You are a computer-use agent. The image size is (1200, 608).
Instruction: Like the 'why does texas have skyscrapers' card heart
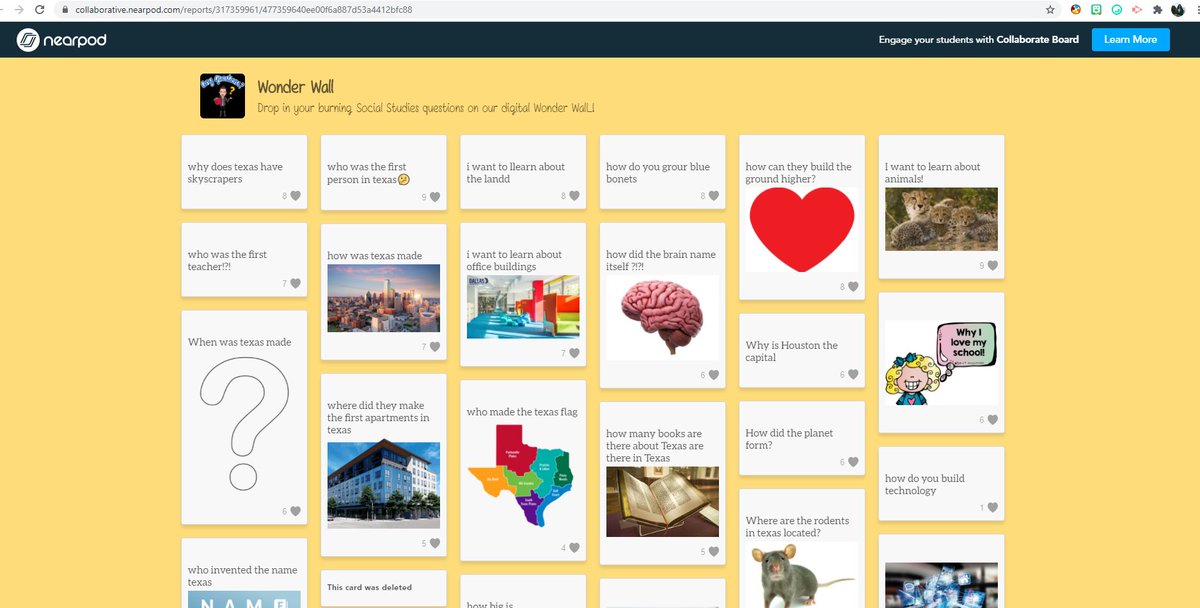point(295,196)
